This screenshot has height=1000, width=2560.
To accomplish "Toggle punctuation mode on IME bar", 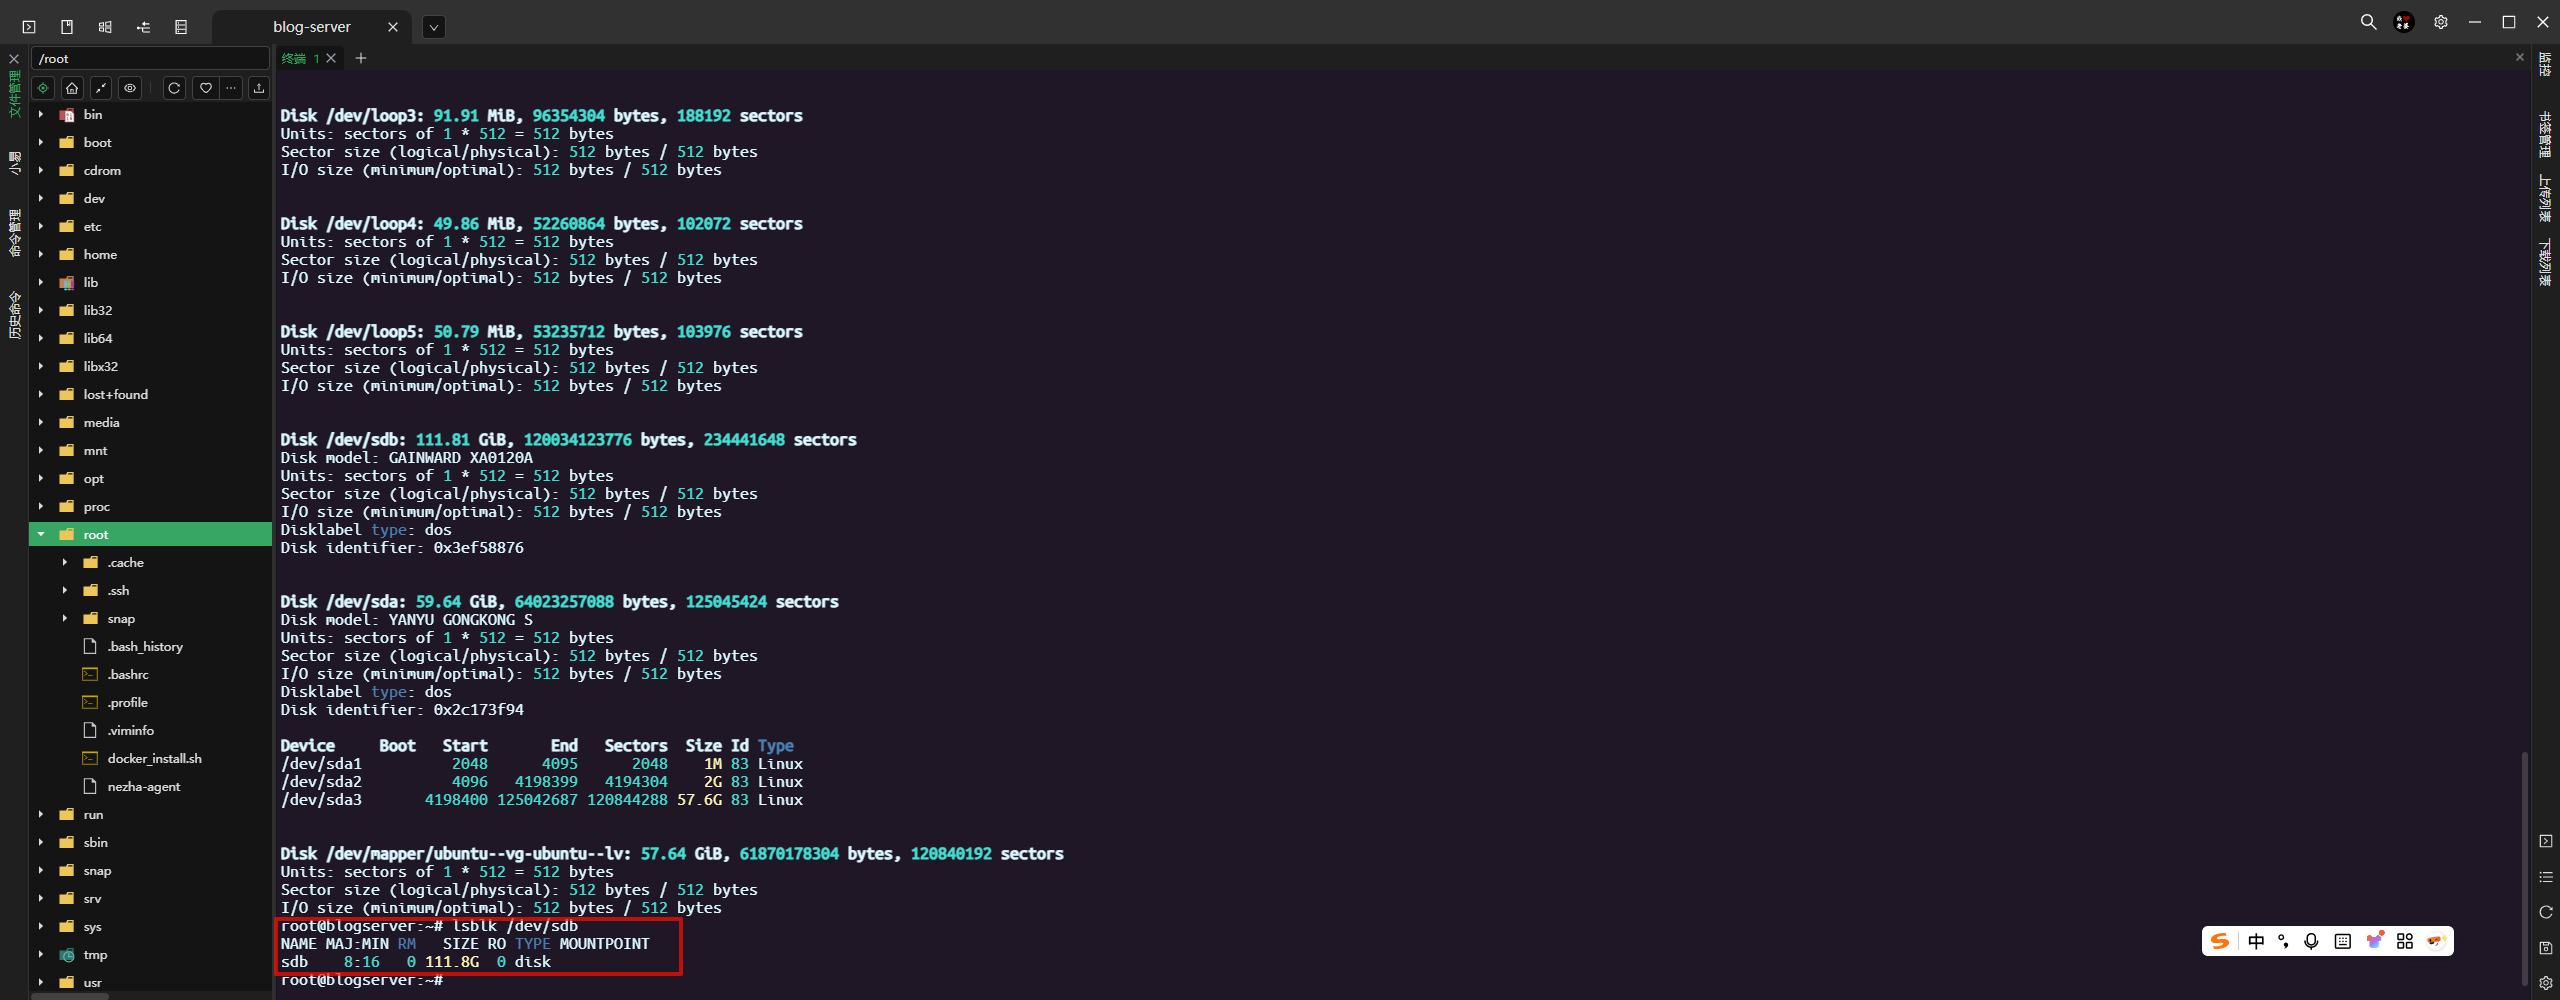I will [x=2283, y=941].
